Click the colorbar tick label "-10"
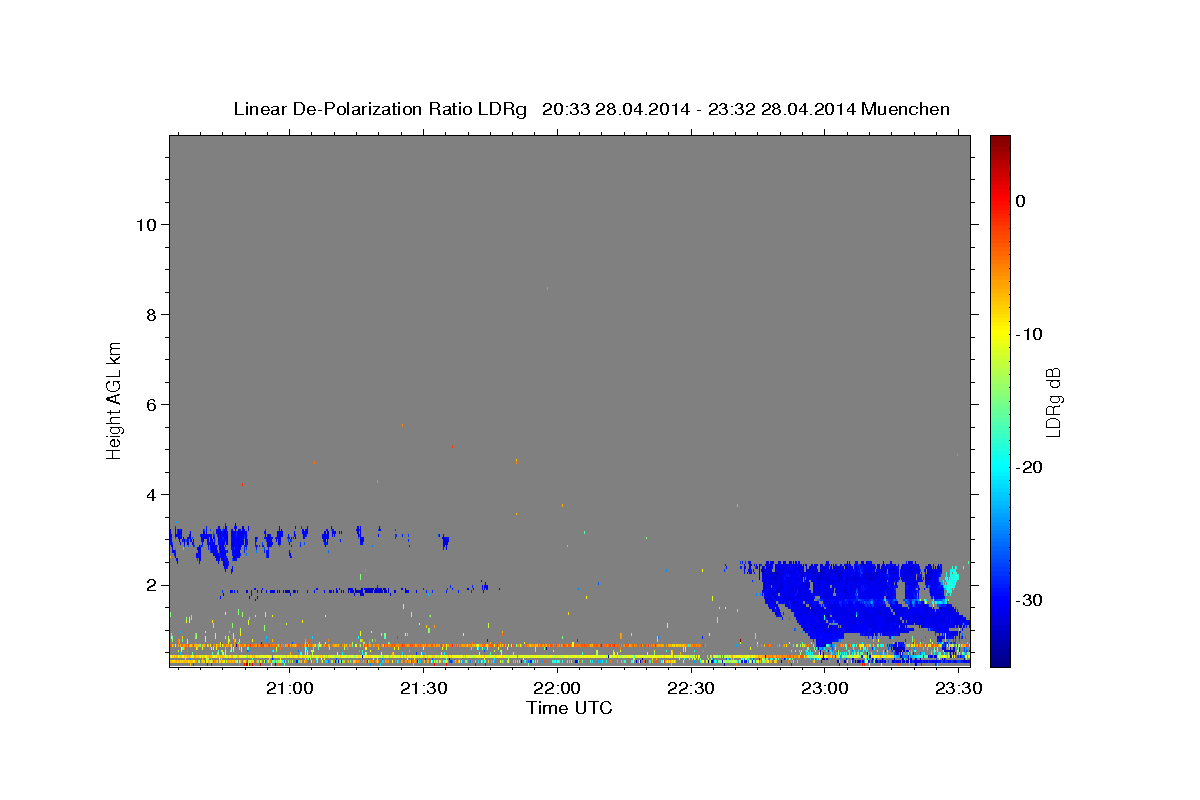Image resolution: width=1200 pixels, height=800 pixels. pos(1029,334)
